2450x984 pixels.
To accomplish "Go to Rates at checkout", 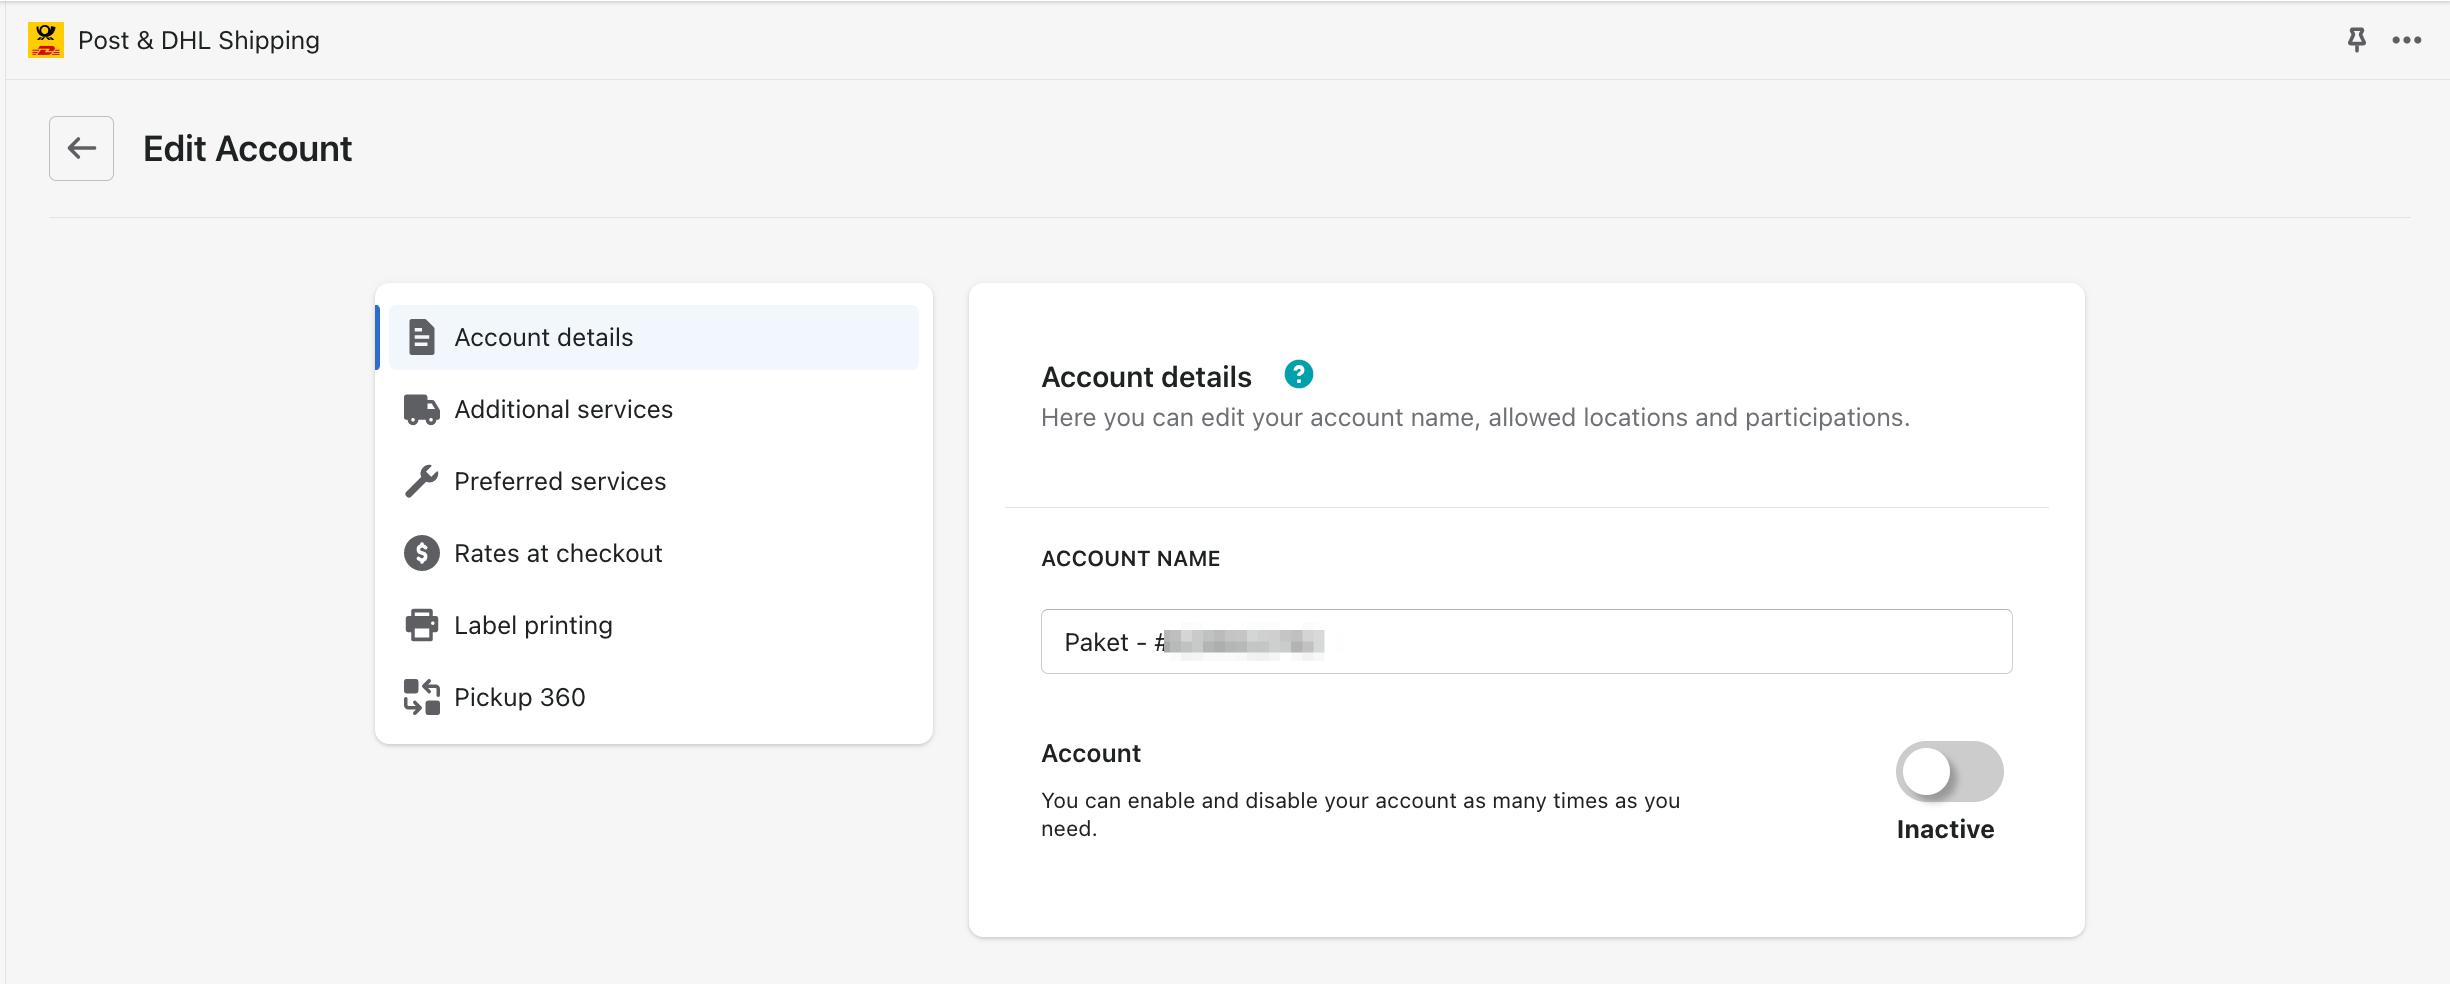I will pos(654,553).
